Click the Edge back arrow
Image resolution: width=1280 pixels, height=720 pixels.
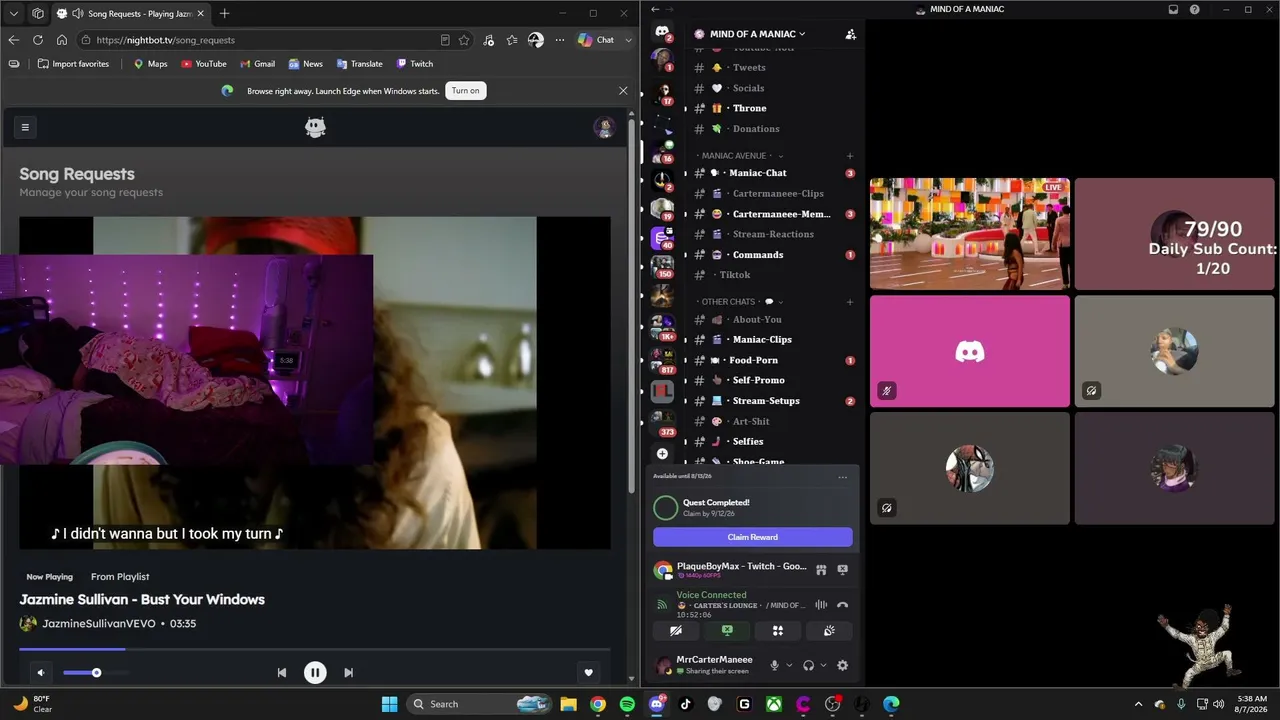14,40
